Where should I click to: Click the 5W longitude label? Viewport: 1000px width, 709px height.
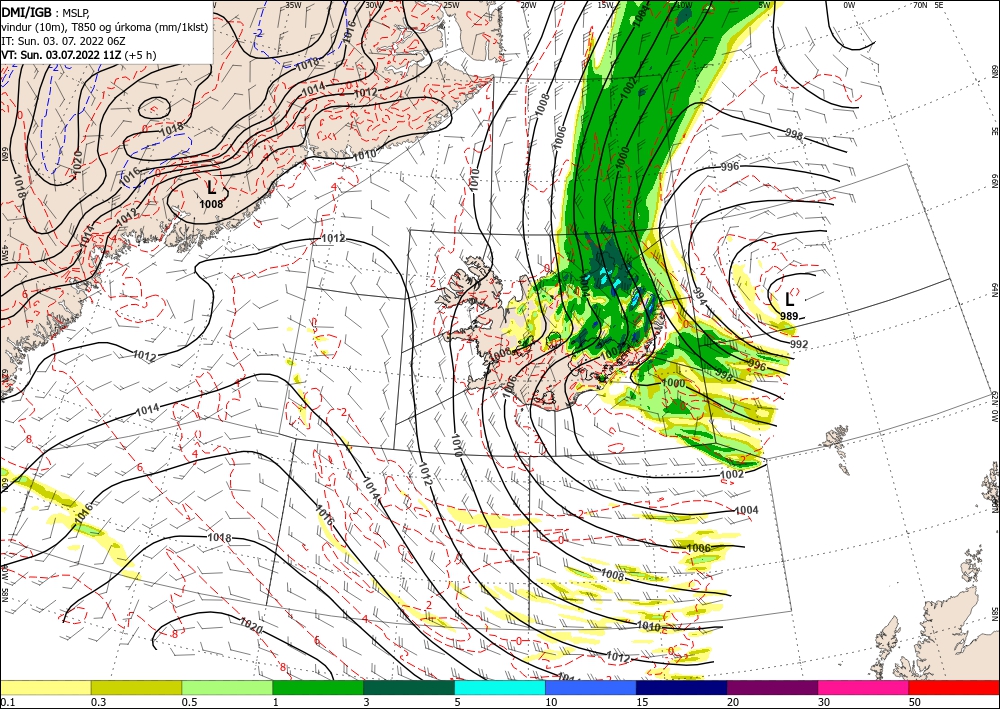pos(765,4)
